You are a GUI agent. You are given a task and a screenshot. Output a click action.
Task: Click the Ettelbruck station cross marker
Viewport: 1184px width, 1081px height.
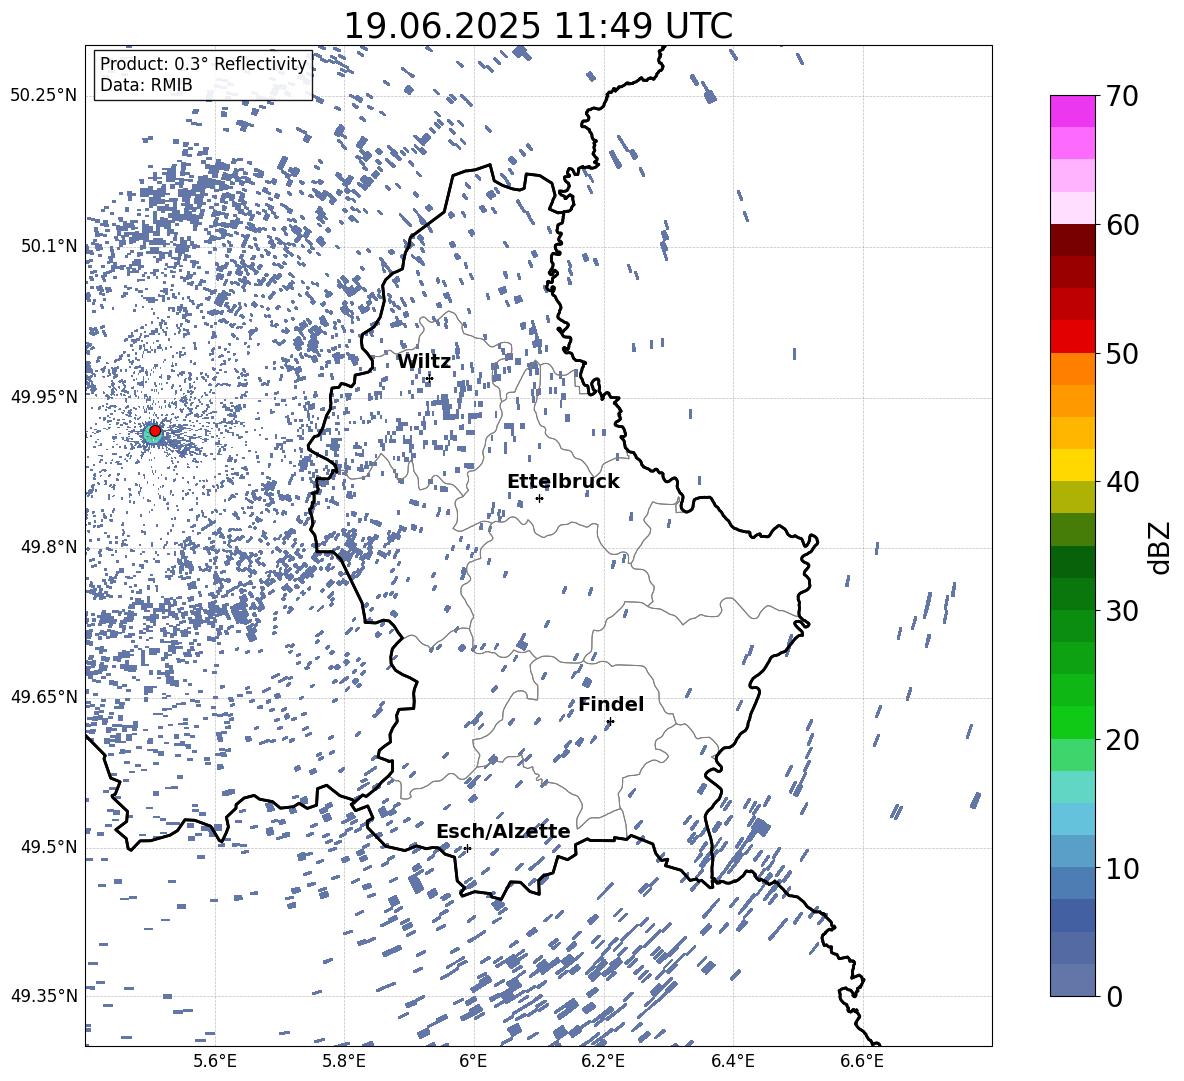tap(539, 498)
